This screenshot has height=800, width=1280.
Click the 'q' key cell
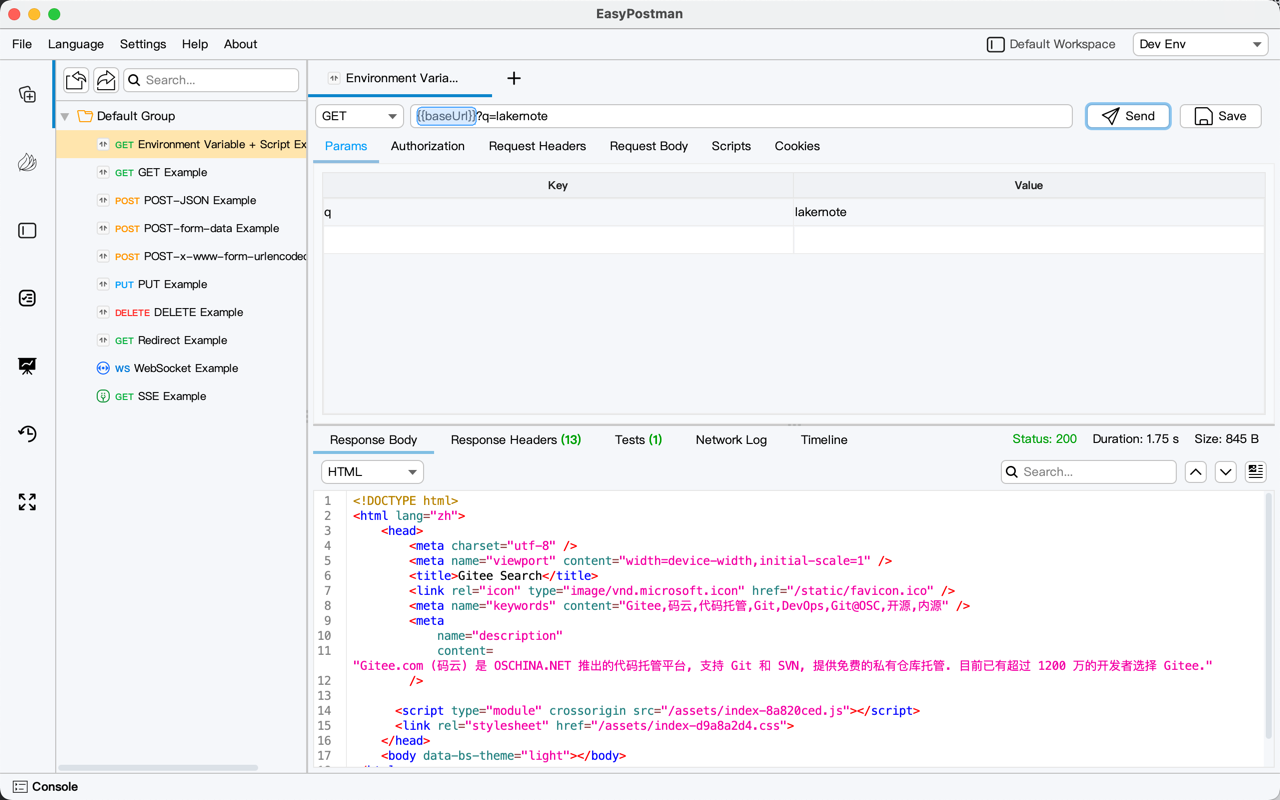coord(558,212)
